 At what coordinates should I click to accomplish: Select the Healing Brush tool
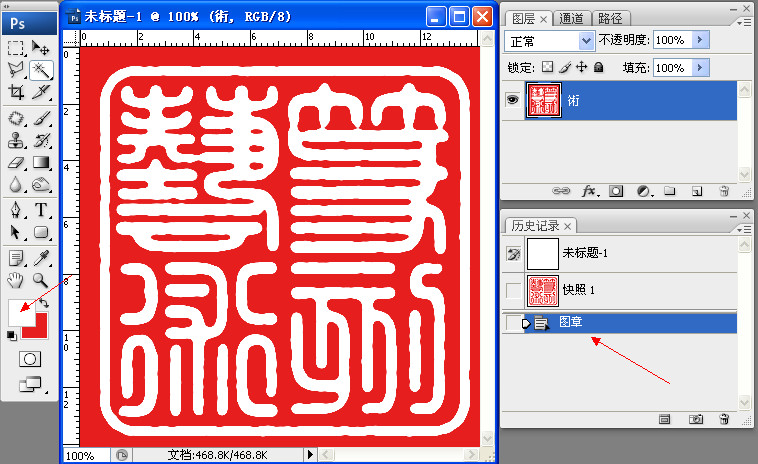[x=15, y=118]
